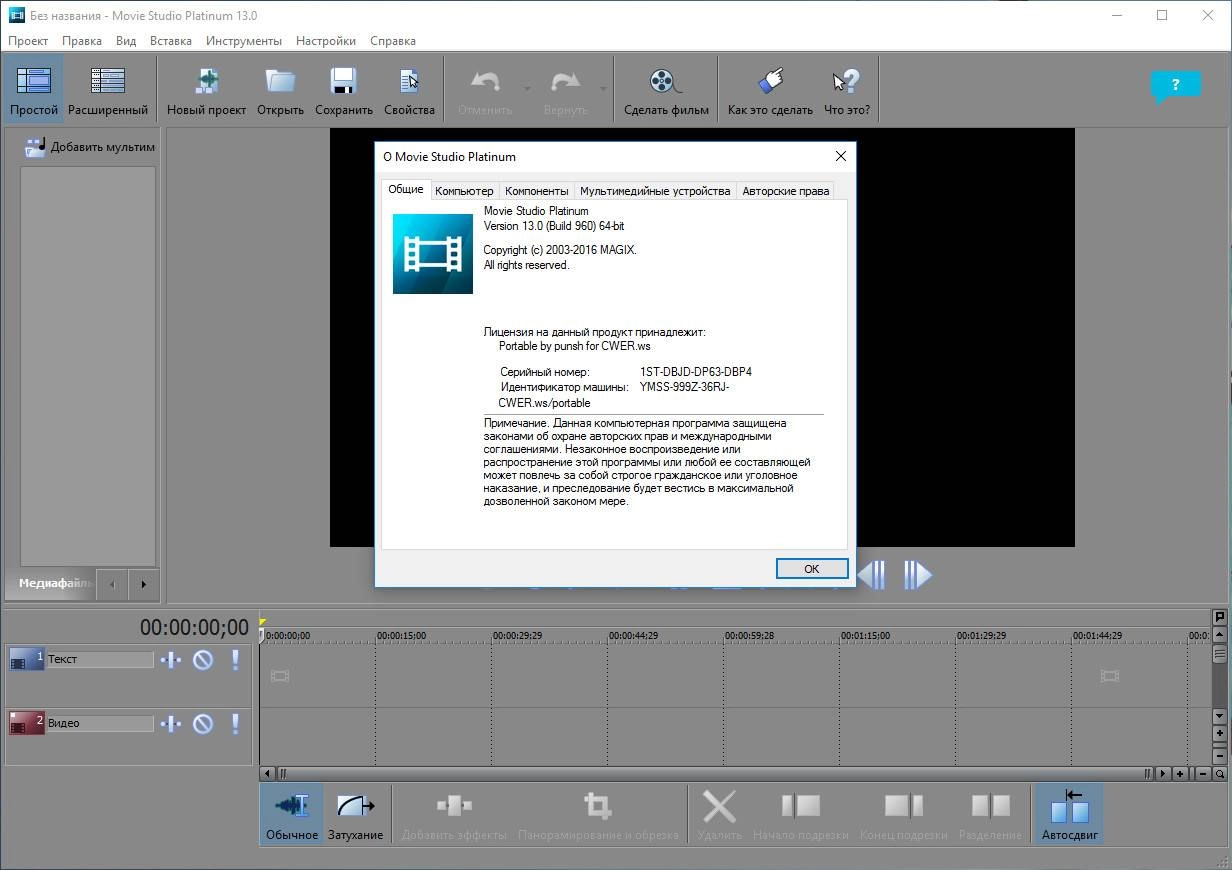Click the blue question mark speech bubble
Viewport: 1232px width, 870px height.
click(x=1175, y=86)
